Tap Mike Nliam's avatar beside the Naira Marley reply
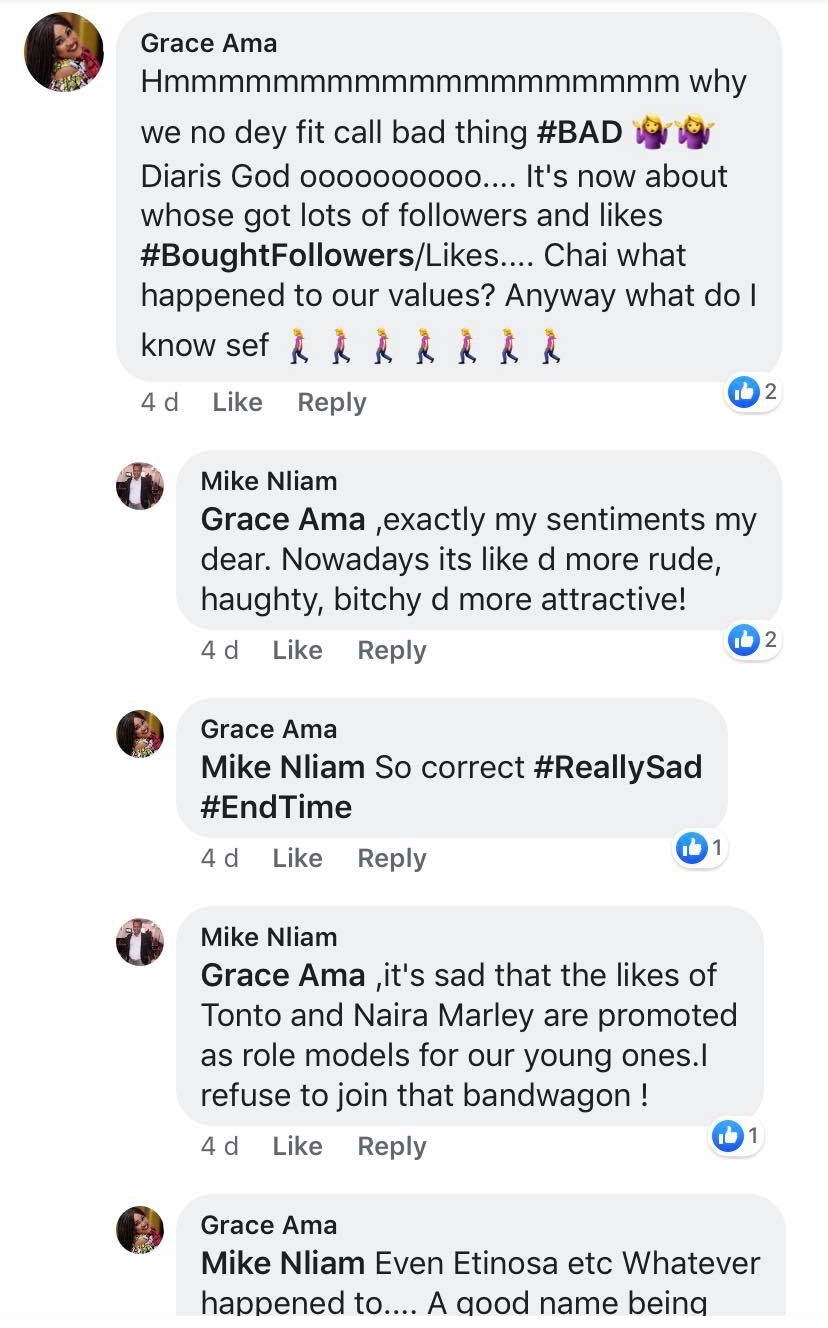The height and width of the screenshot is (1328, 828). [x=140, y=942]
